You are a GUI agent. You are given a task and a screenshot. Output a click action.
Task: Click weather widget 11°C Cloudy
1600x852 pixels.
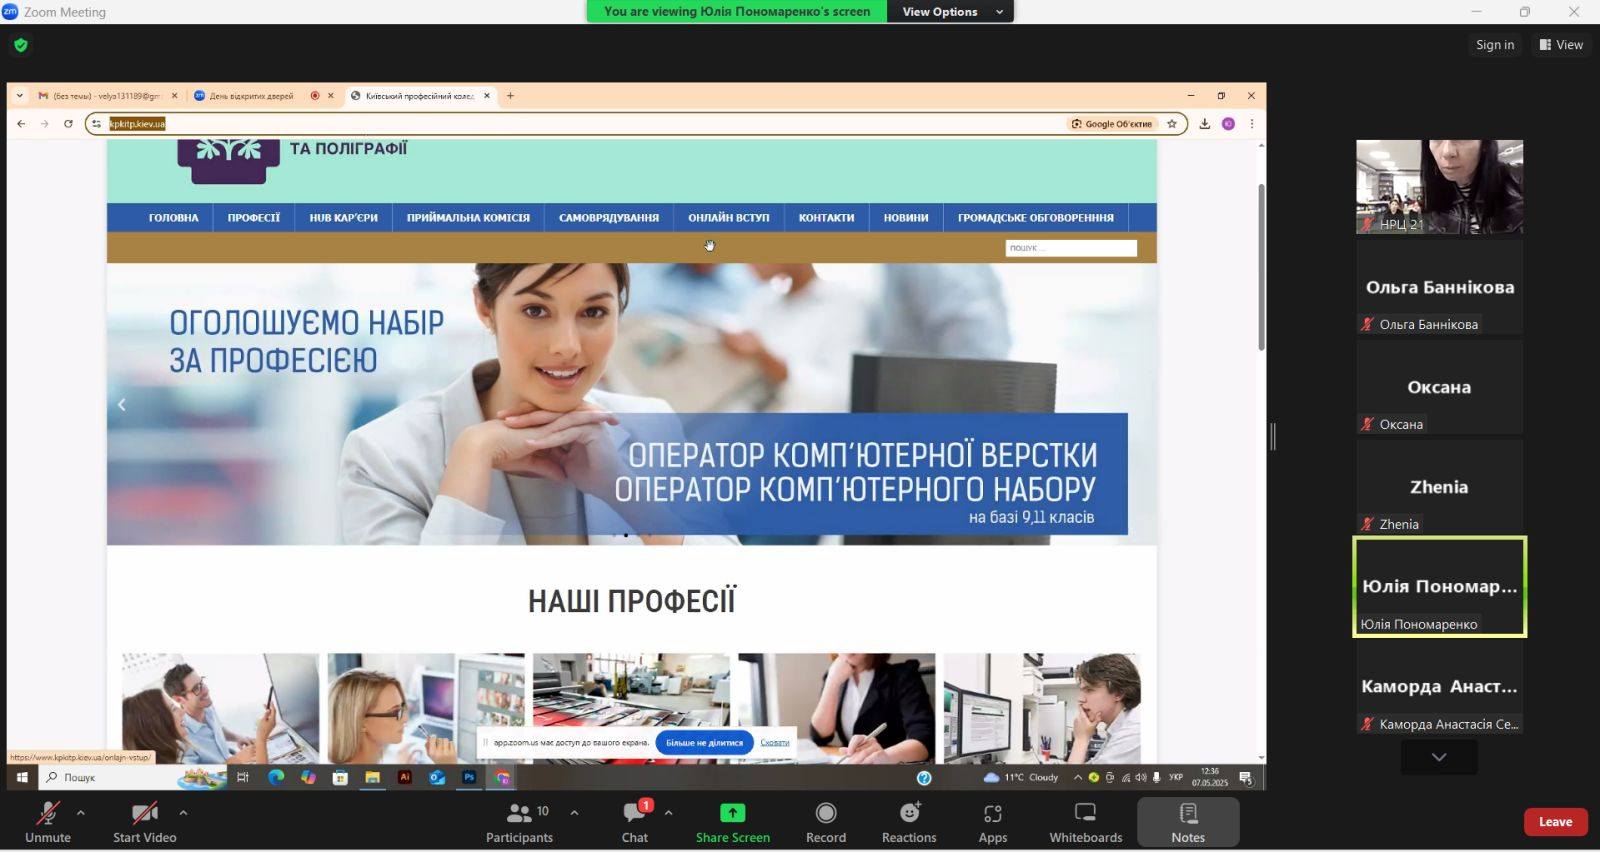[x=1021, y=777]
